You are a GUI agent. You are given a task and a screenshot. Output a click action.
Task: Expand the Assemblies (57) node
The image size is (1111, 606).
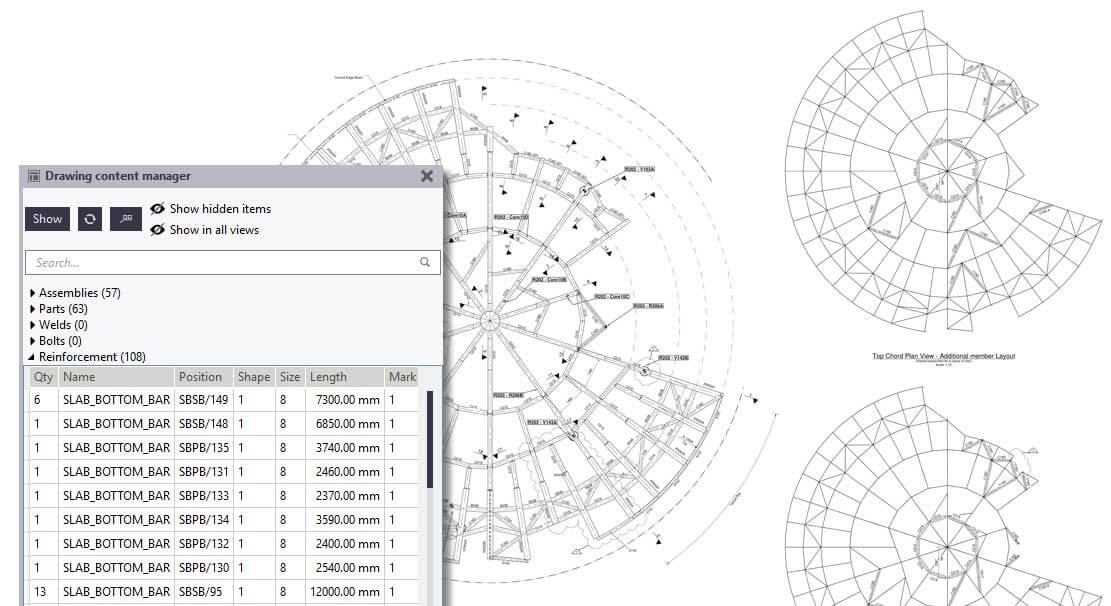pos(33,293)
